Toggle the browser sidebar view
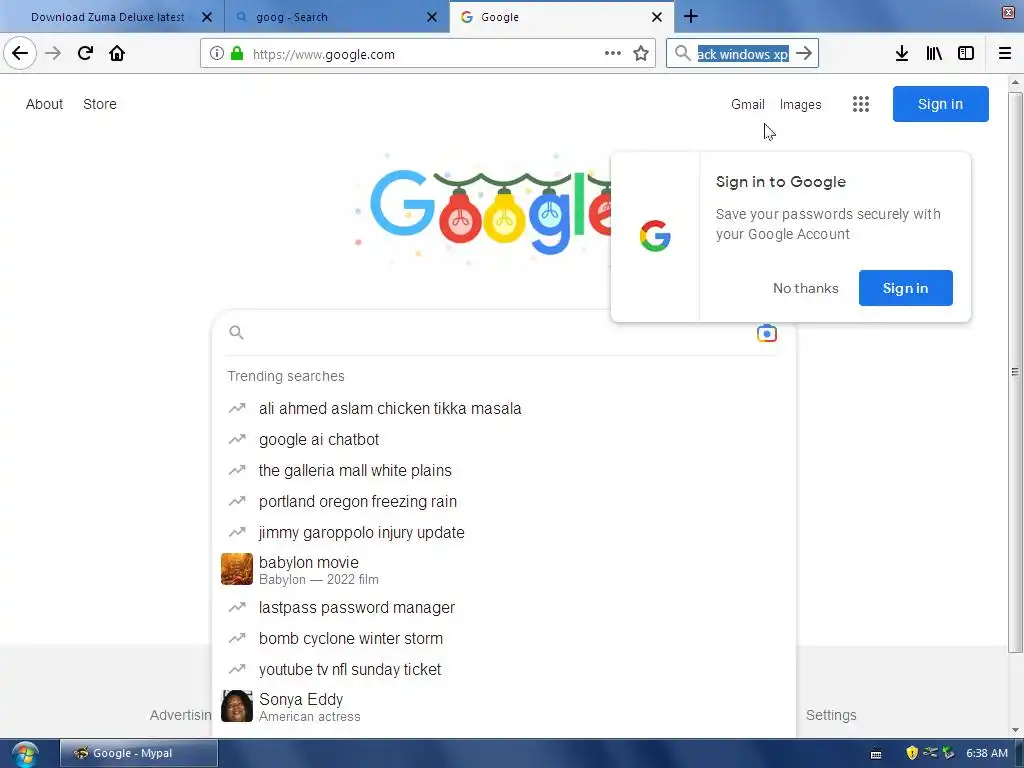This screenshot has width=1024, height=768. pos(966,54)
